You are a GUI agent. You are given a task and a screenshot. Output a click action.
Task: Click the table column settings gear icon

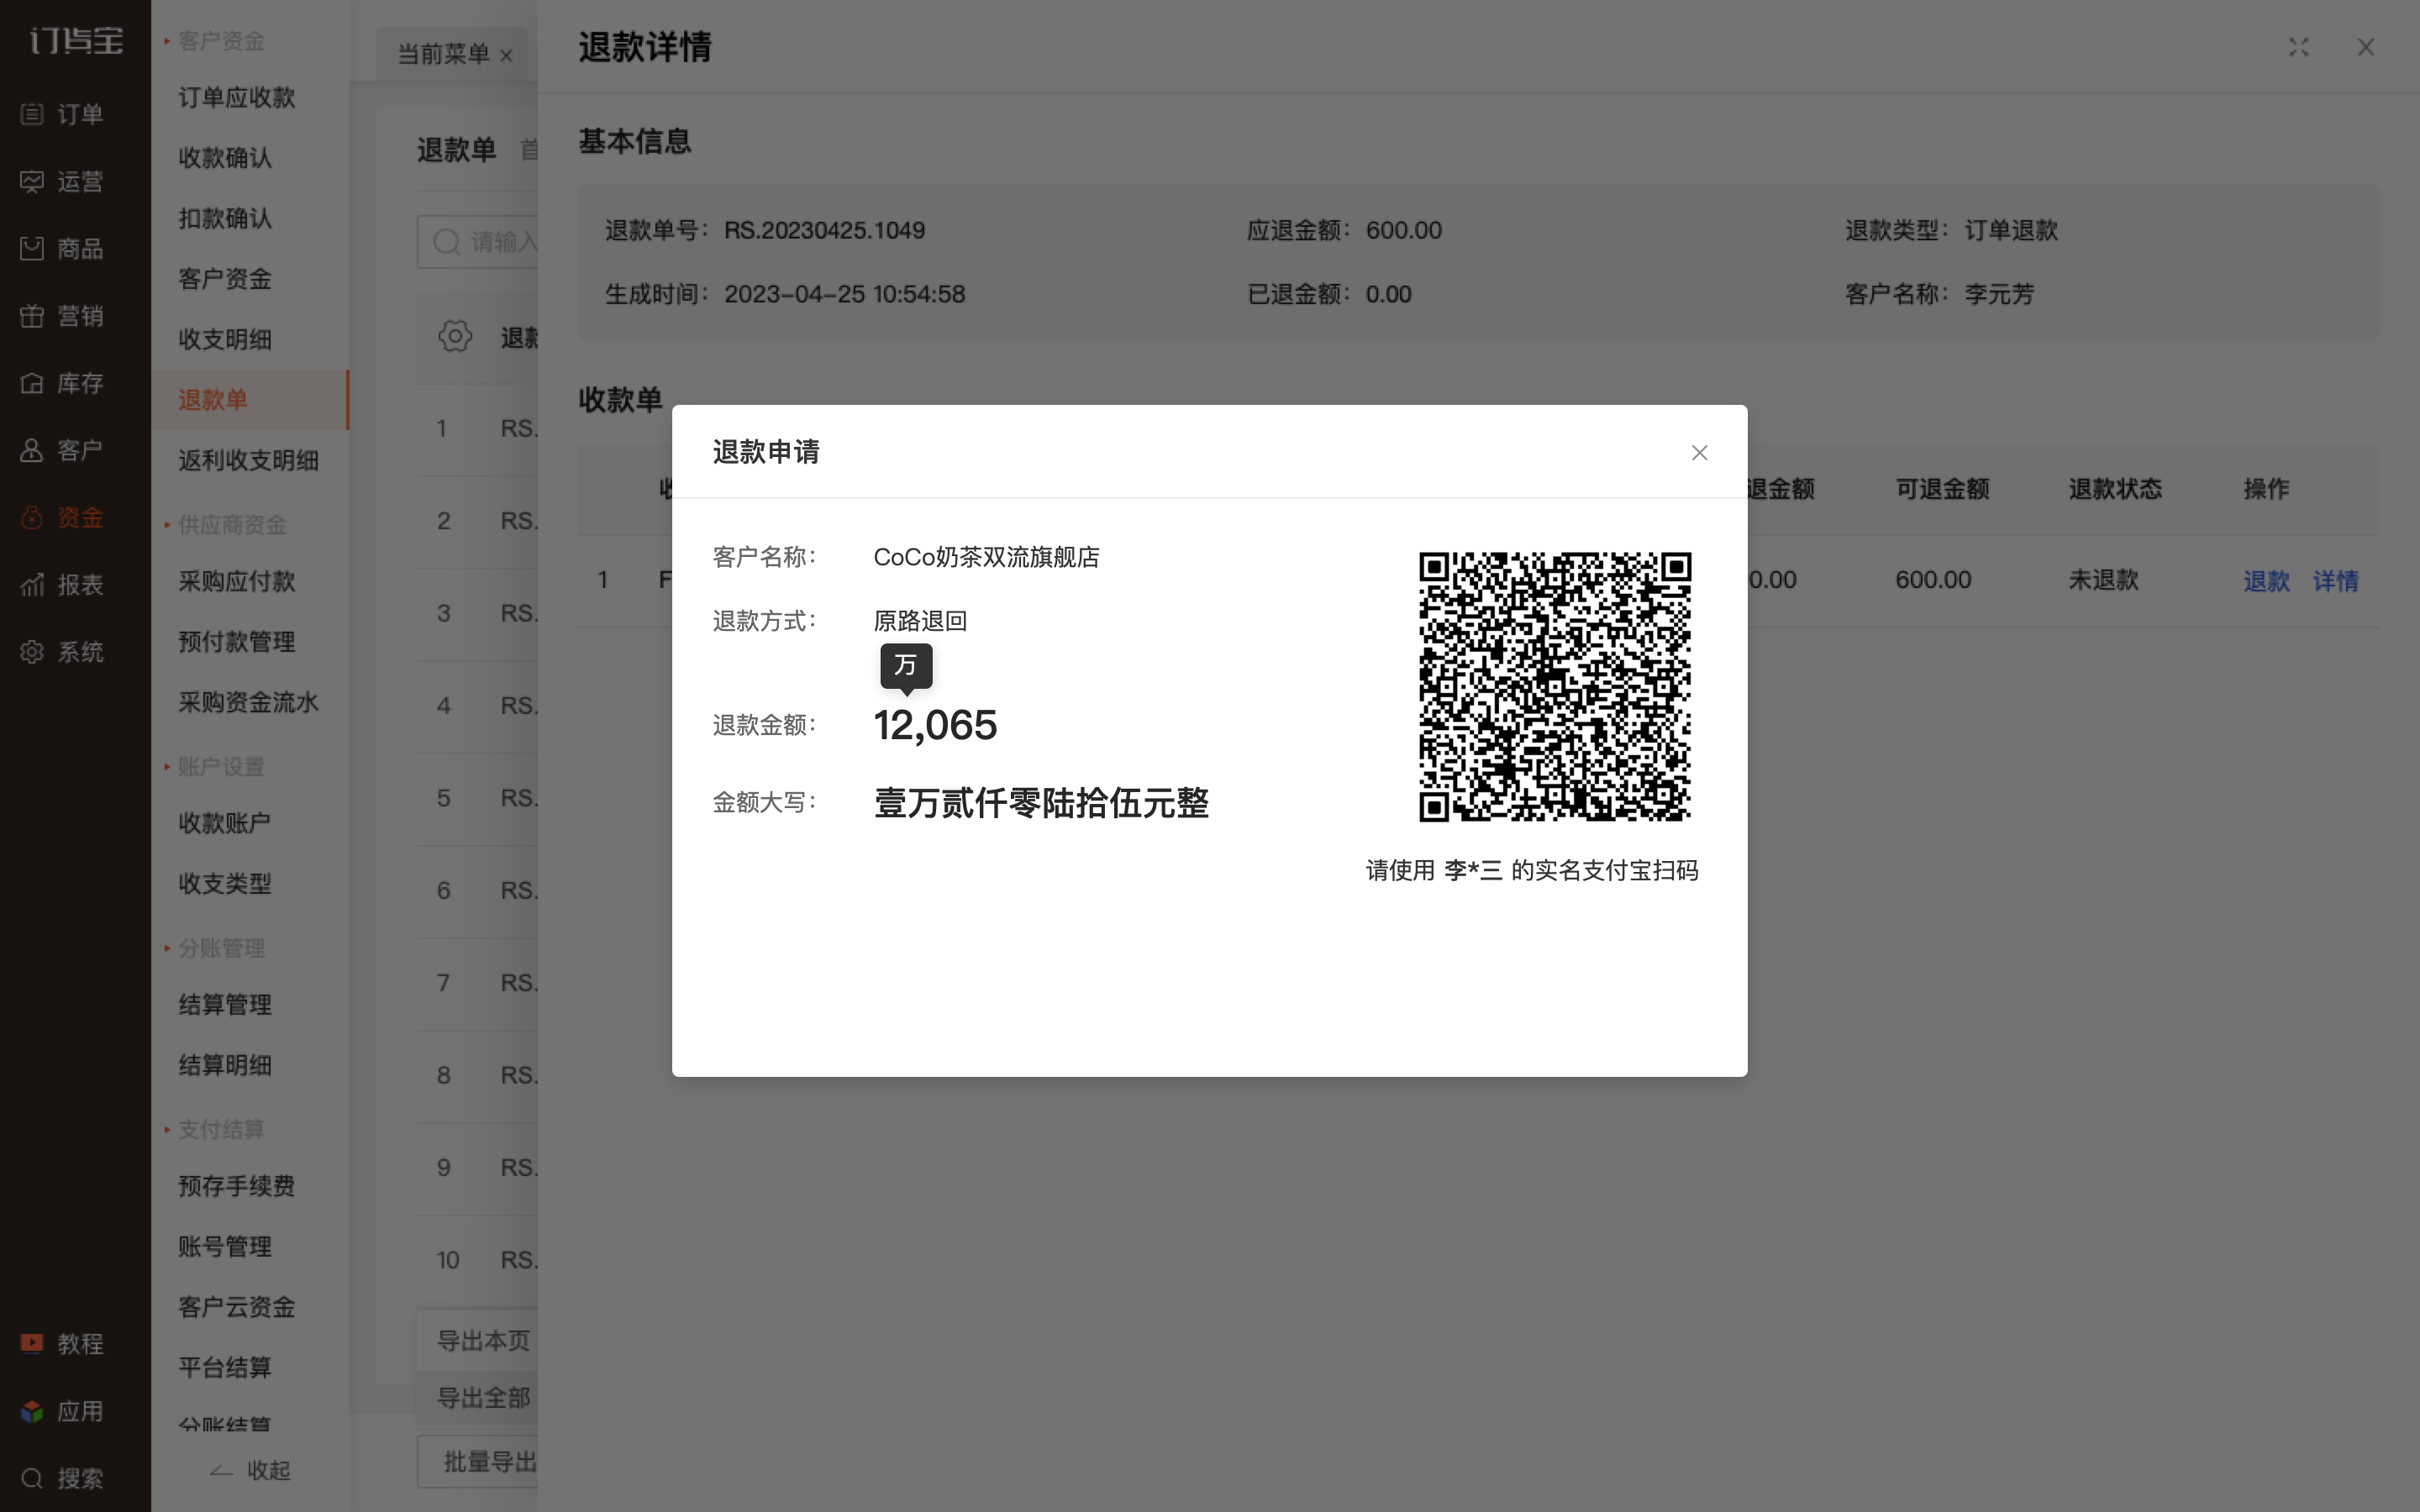pyautogui.click(x=455, y=336)
